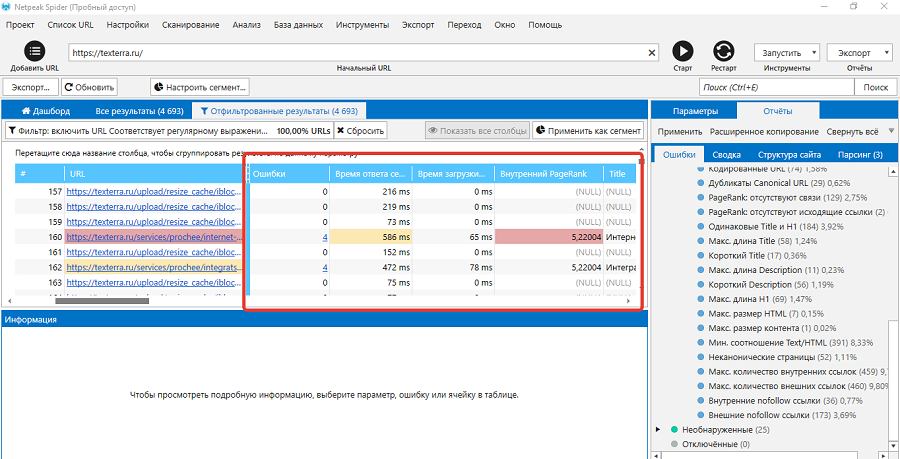Select the Ошибки subtab
The height and width of the screenshot is (459, 900).
pyautogui.click(x=679, y=154)
